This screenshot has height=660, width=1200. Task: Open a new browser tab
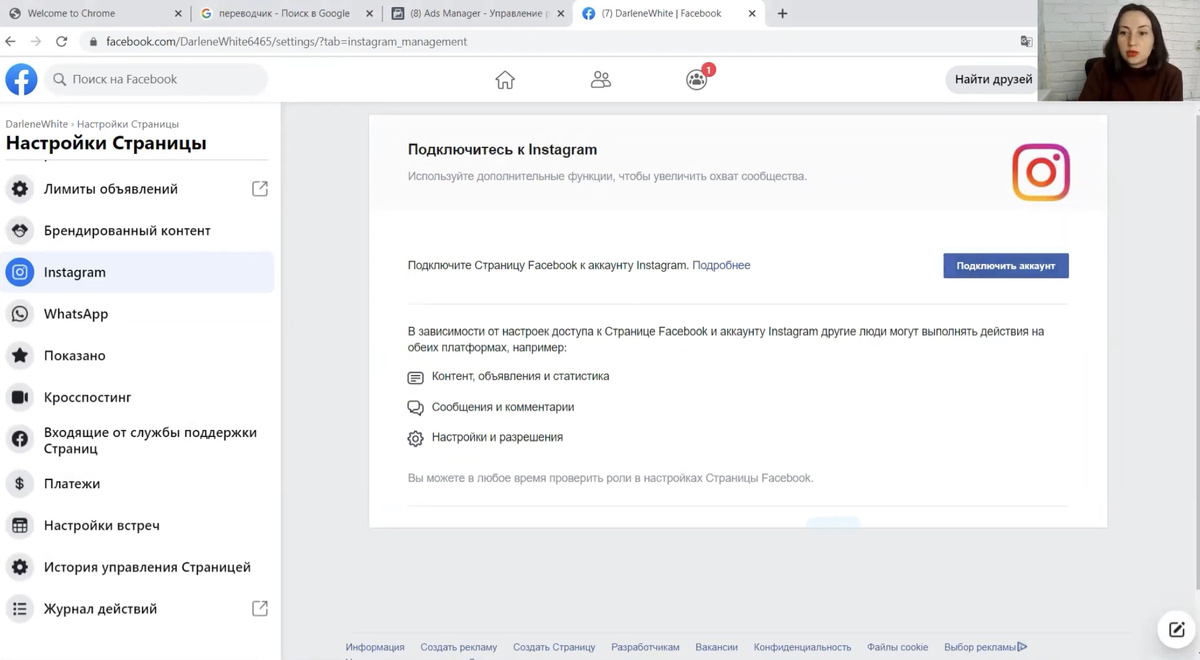[782, 13]
